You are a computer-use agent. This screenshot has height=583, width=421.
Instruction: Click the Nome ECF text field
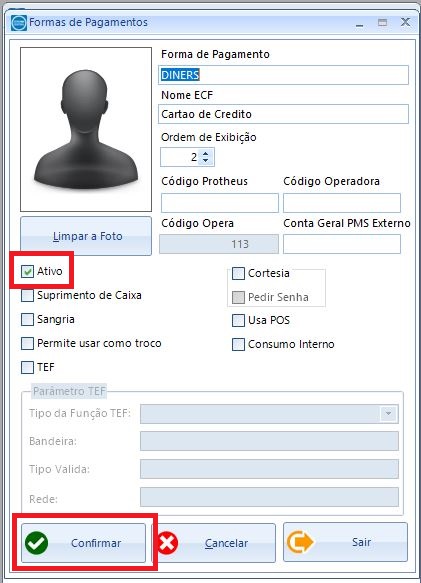point(283,114)
